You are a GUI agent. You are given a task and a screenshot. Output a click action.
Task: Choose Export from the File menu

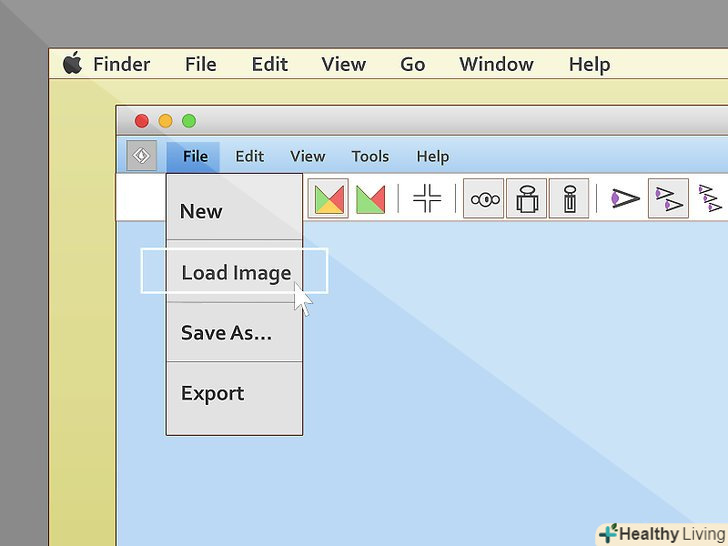point(212,393)
